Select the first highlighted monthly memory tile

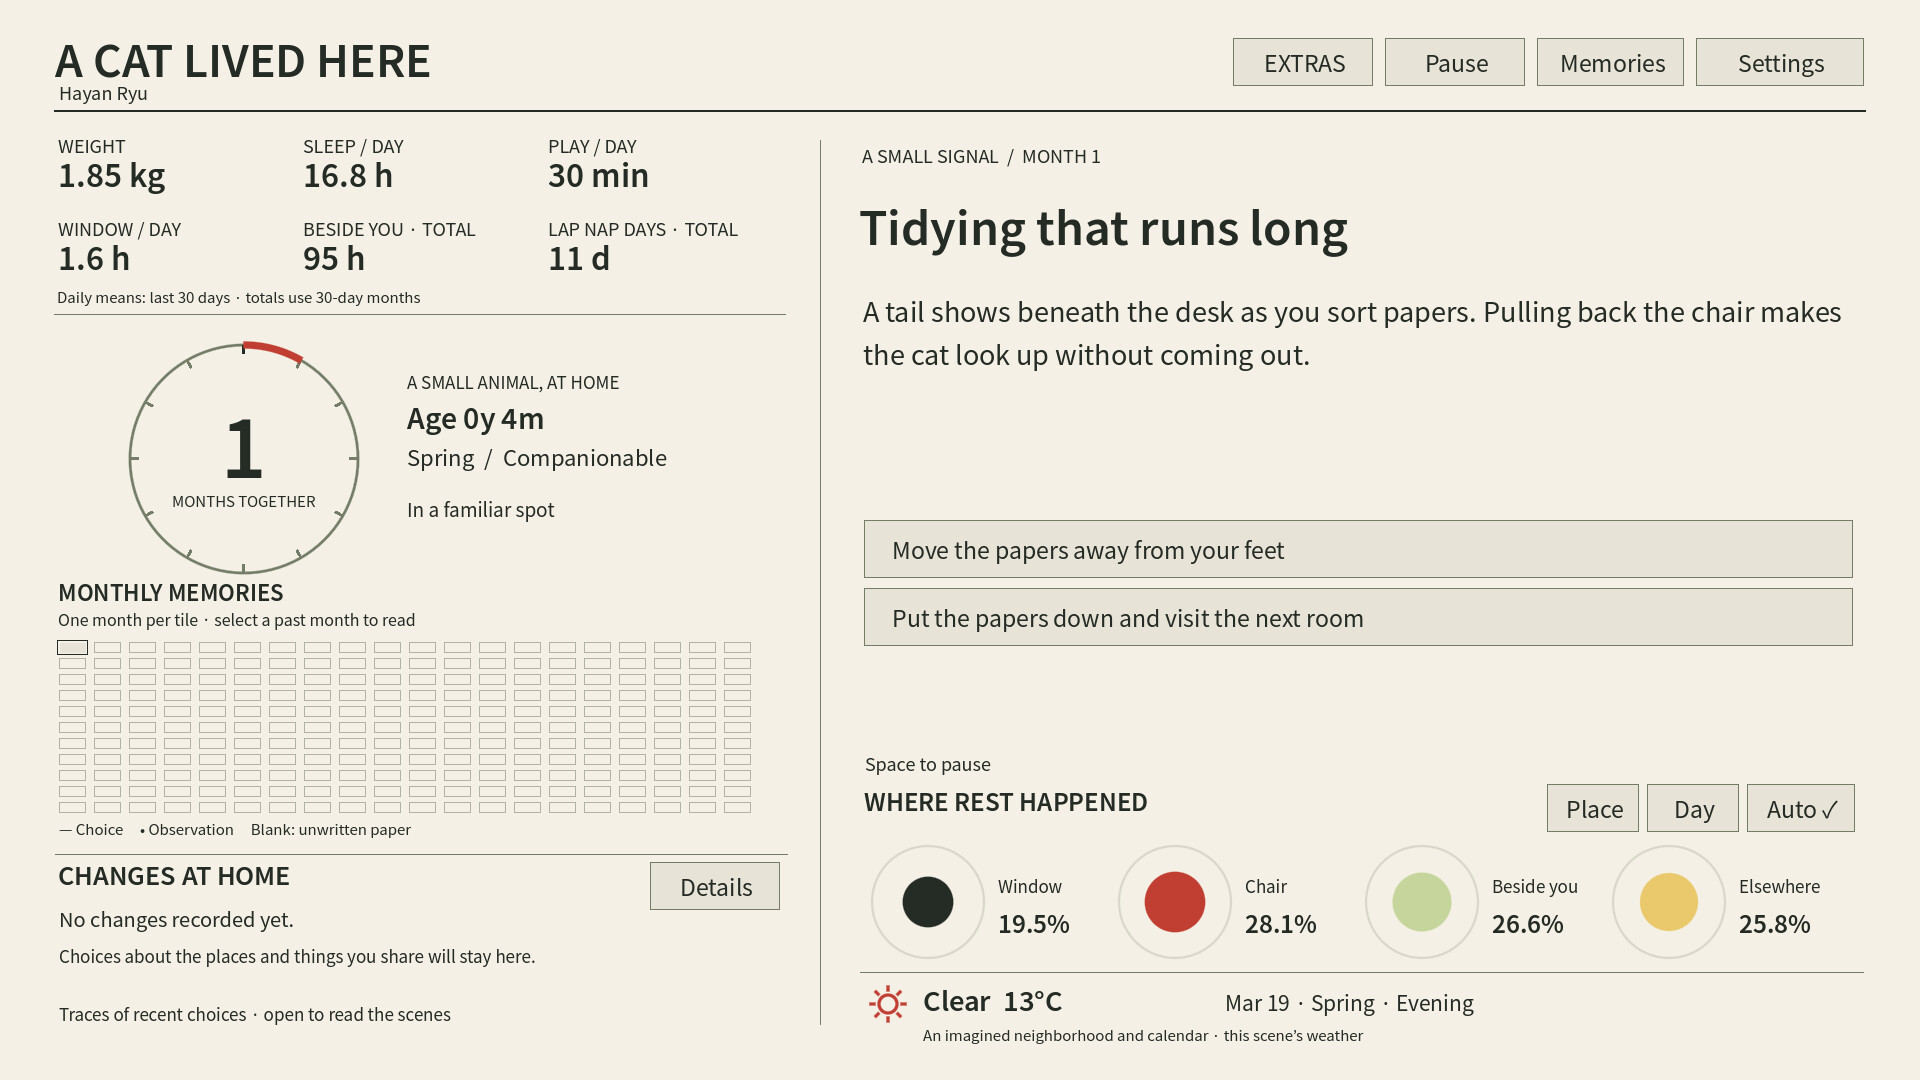[x=72, y=647]
